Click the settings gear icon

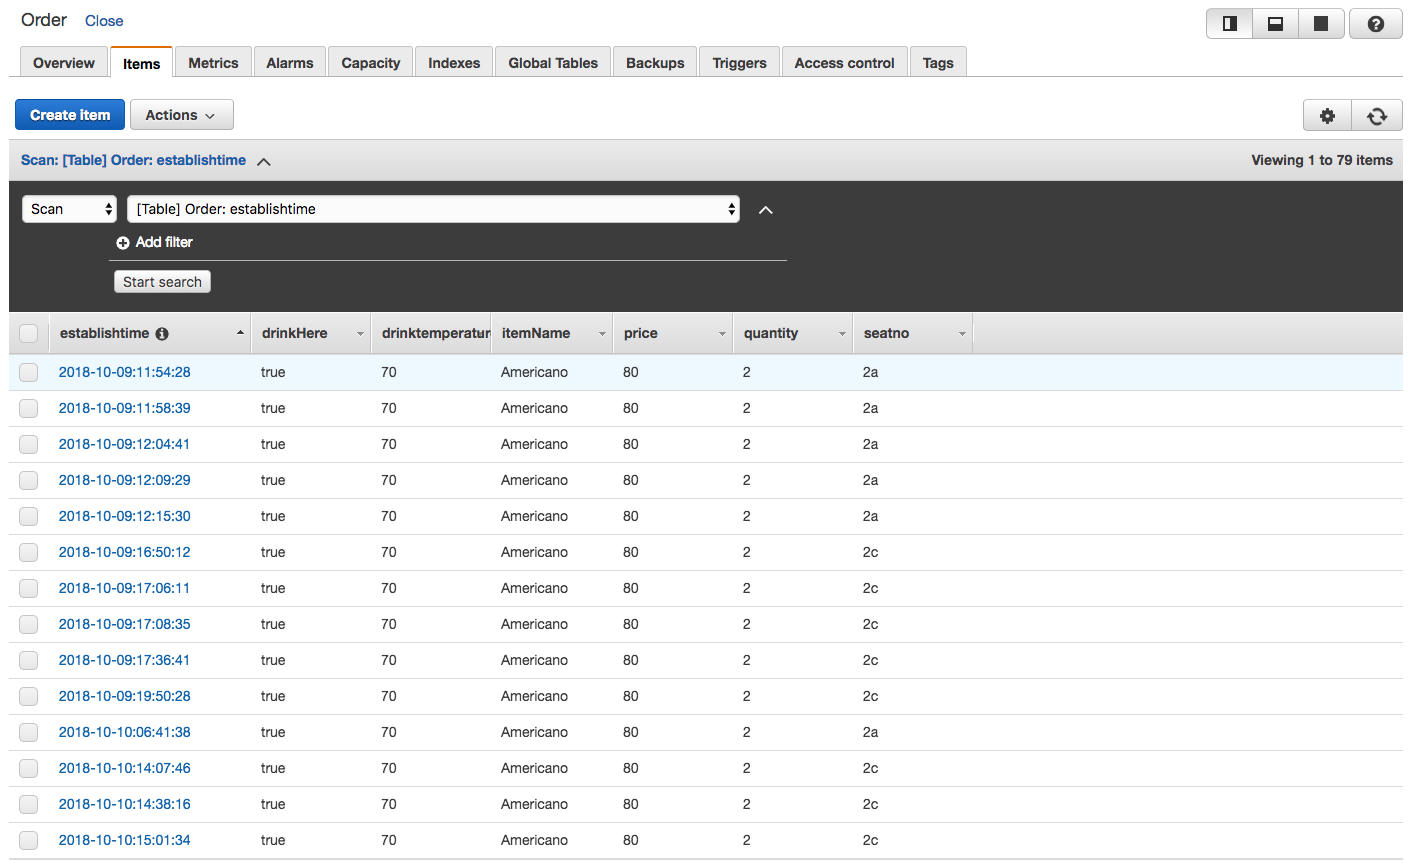pyautogui.click(x=1327, y=116)
